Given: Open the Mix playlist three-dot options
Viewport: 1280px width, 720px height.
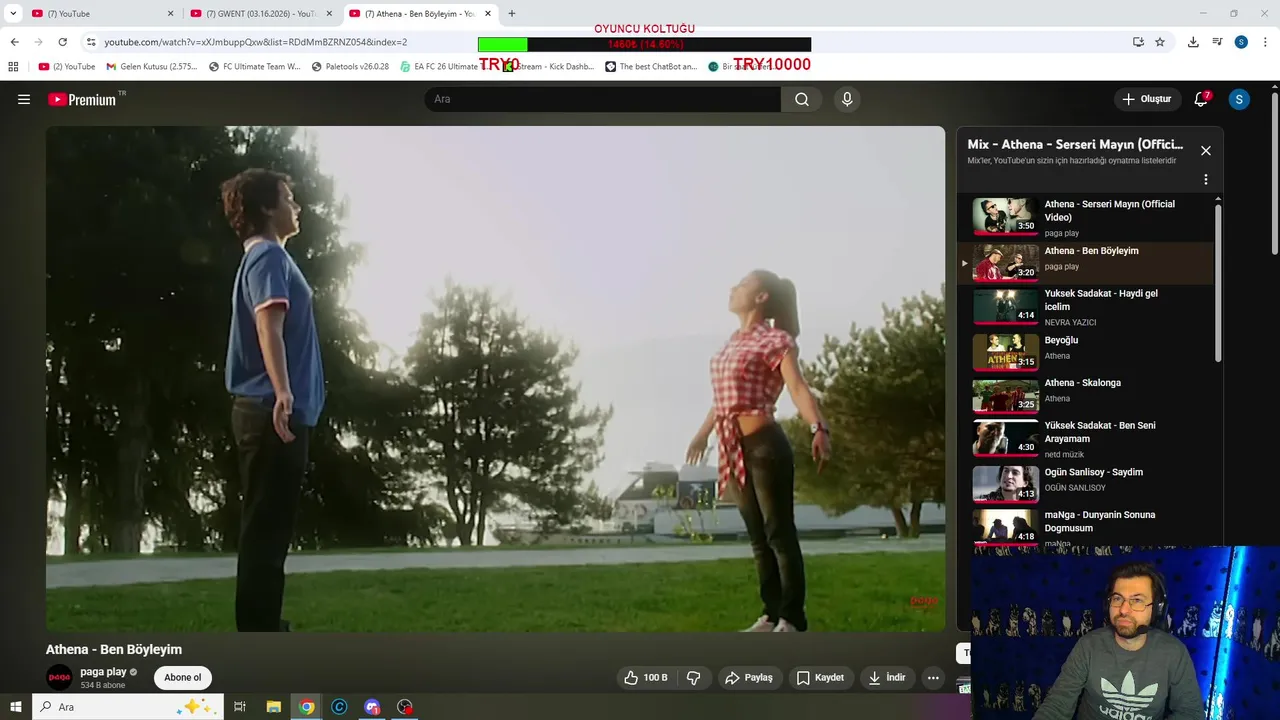Looking at the screenshot, I should pos(1206,180).
